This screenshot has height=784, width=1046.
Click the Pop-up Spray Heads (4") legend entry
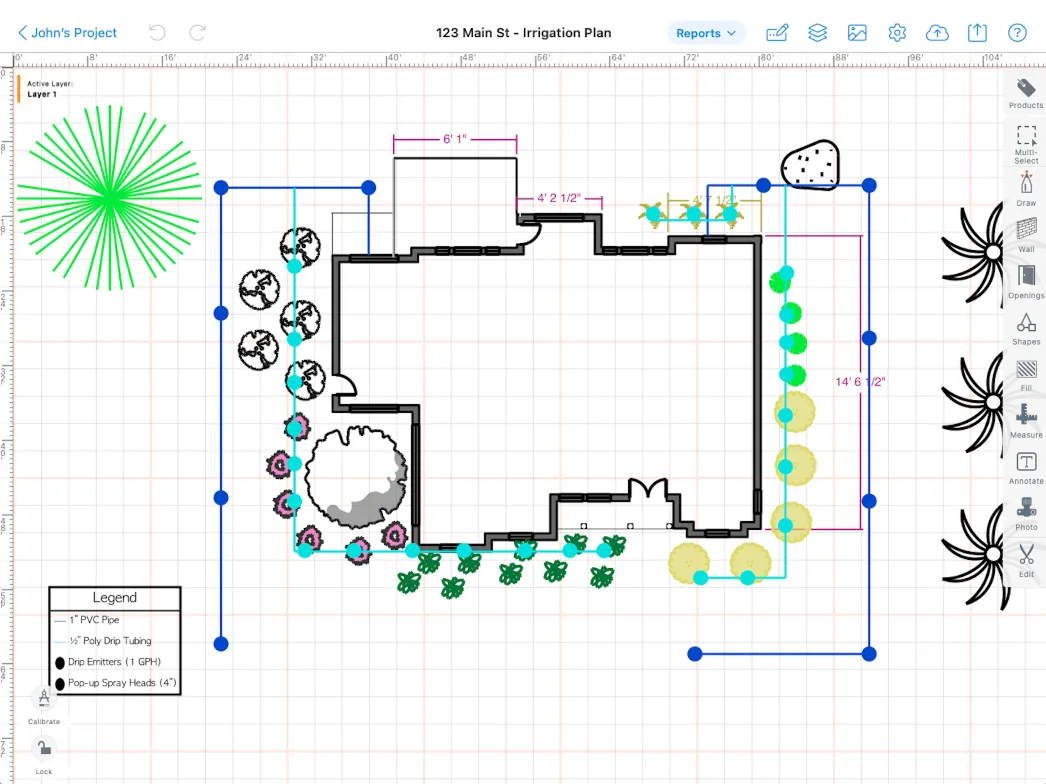click(115, 683)
